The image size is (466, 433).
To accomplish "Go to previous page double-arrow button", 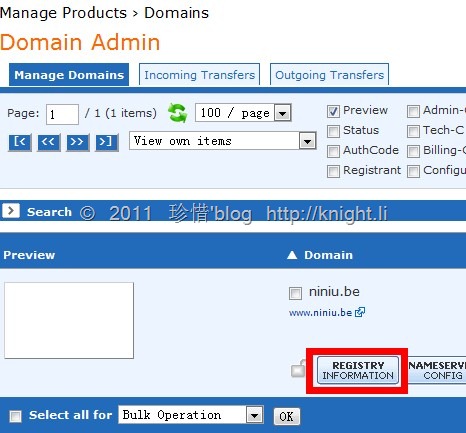I will pos(49,142).
